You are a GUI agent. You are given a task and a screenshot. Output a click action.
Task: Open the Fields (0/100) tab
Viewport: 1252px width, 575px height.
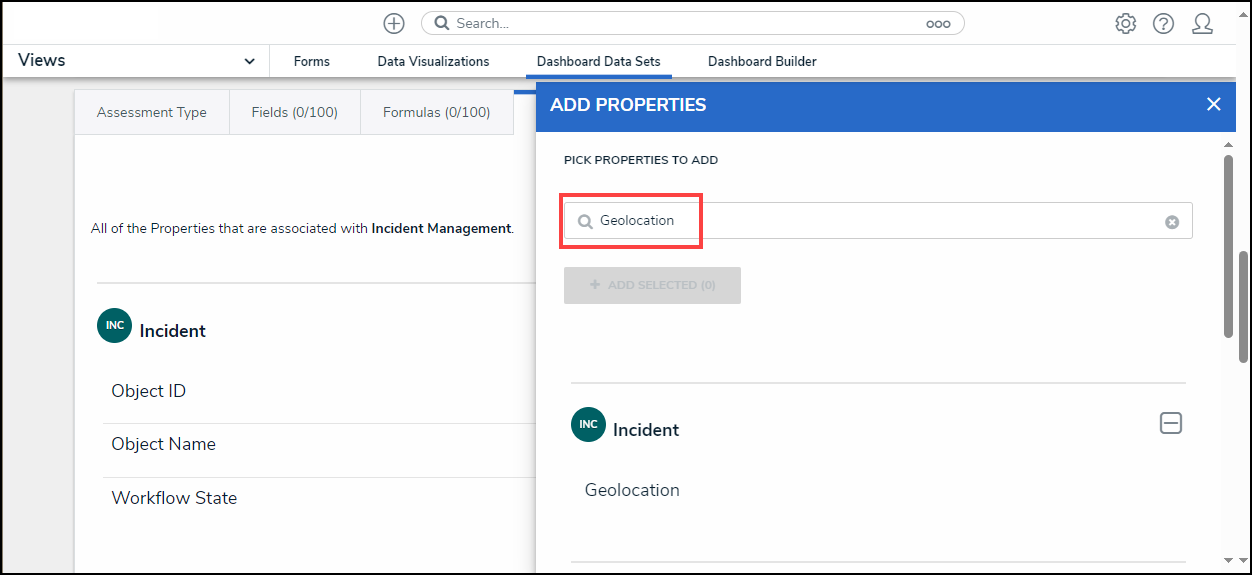[294, 112]
